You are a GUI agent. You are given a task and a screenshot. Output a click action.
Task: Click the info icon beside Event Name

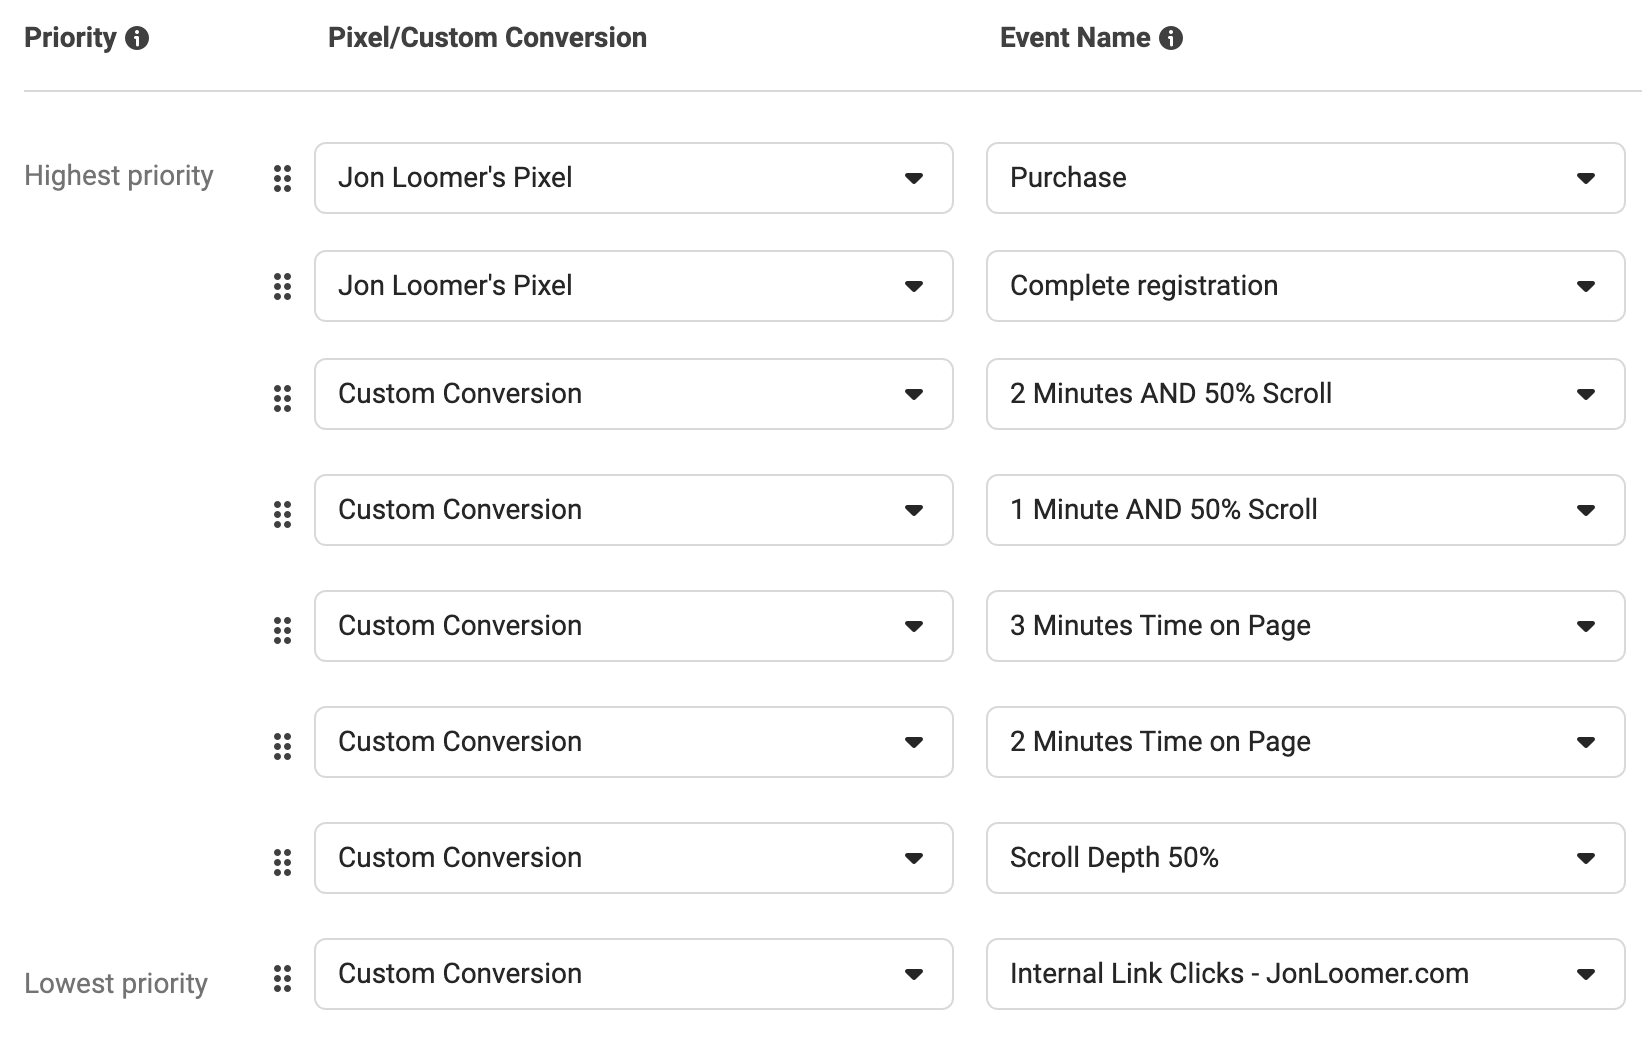tap(1171, 39)
